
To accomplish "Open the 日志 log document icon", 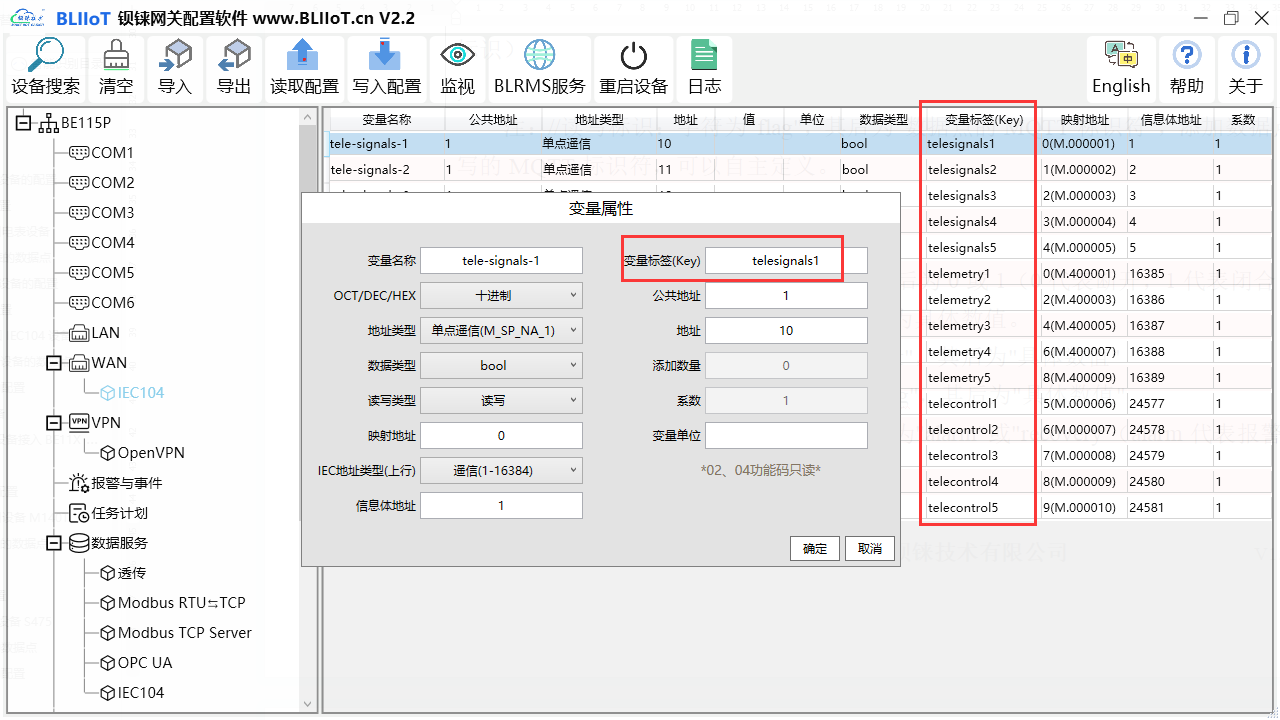I will (x=704, y=55).
